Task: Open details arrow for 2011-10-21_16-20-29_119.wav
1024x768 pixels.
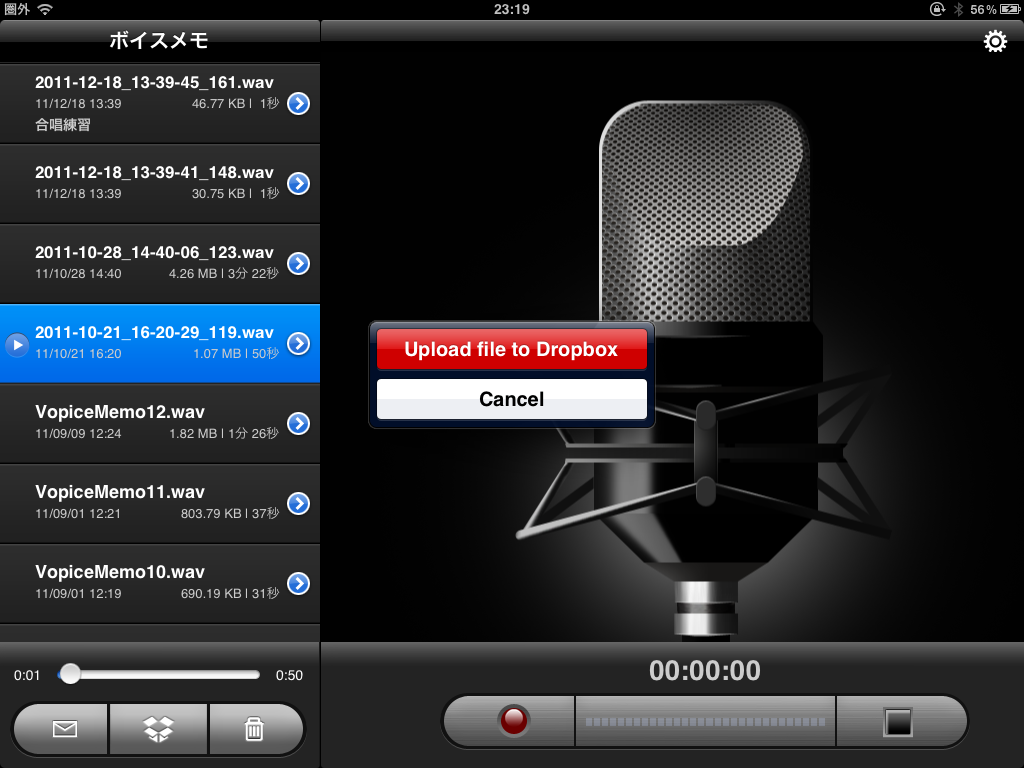Action: pyautogui.click(x=298, y=344)
